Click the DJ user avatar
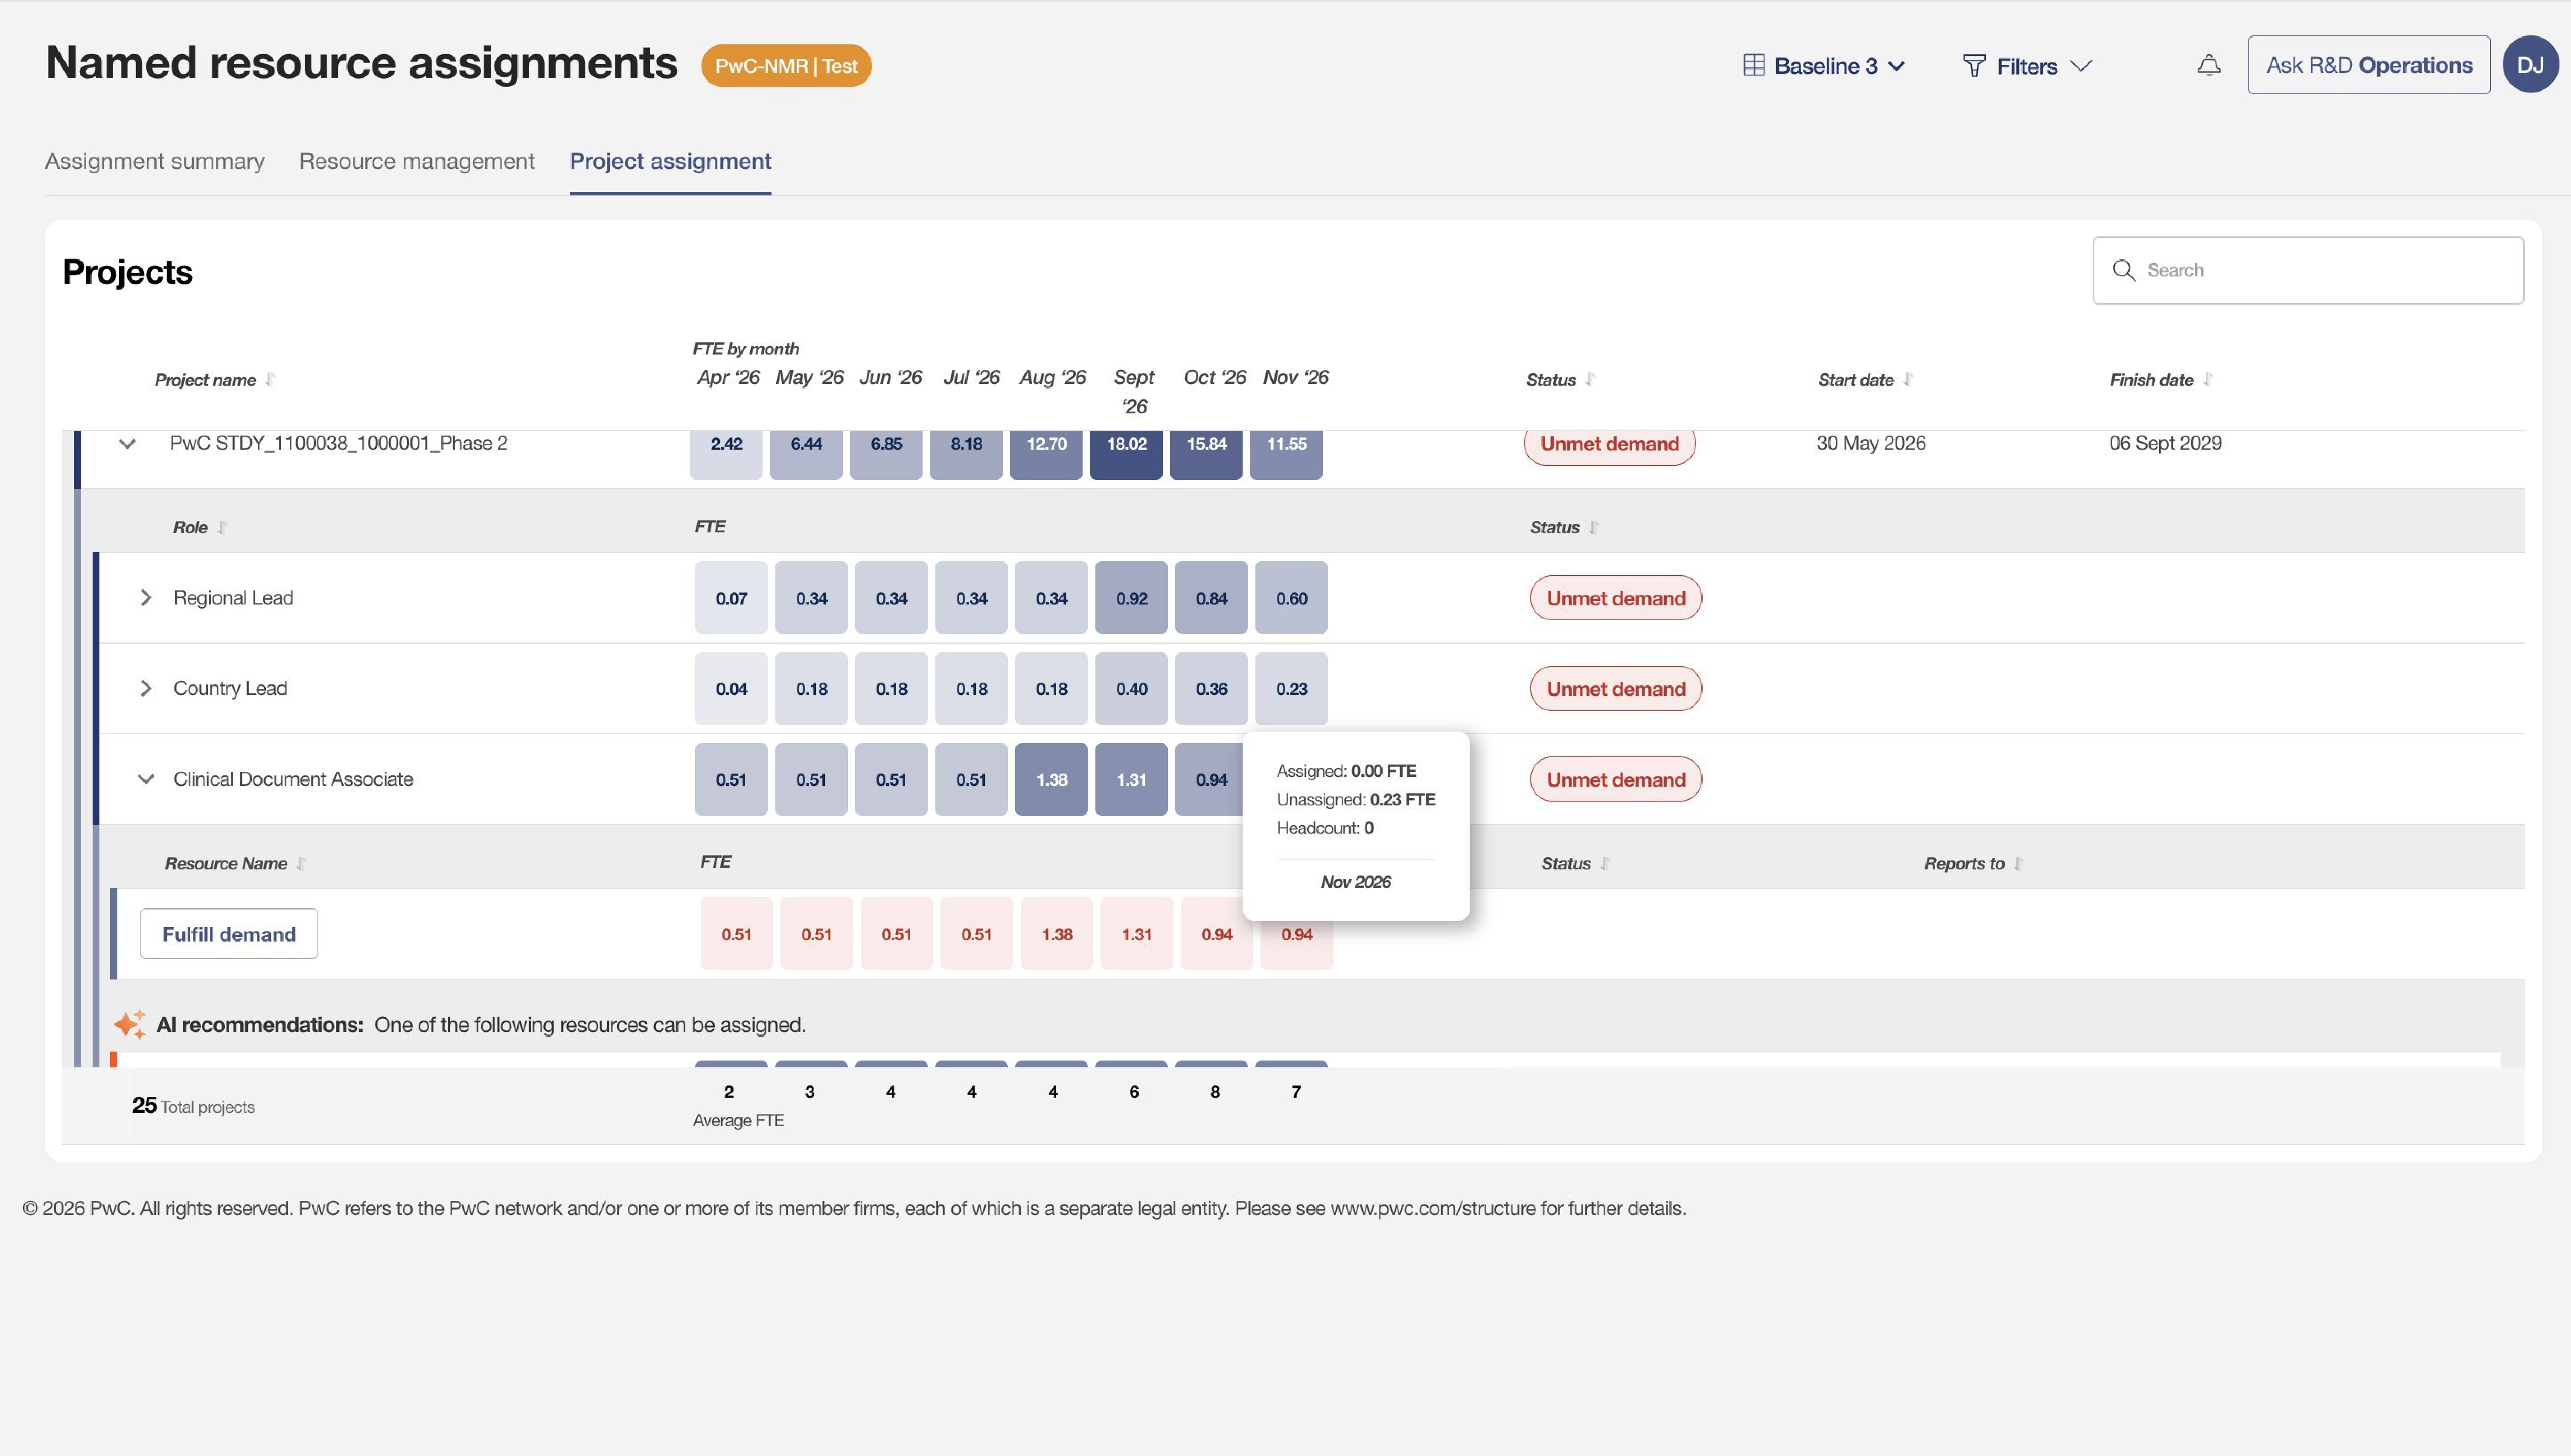Viewport: 2571px width, 1456px height. click(x=2530, y=65)
